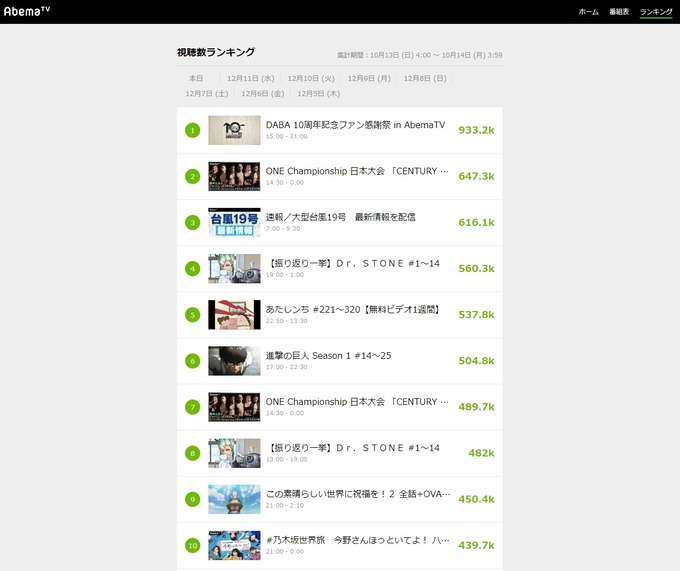Switch to the 本日 tab

(196, 78)
